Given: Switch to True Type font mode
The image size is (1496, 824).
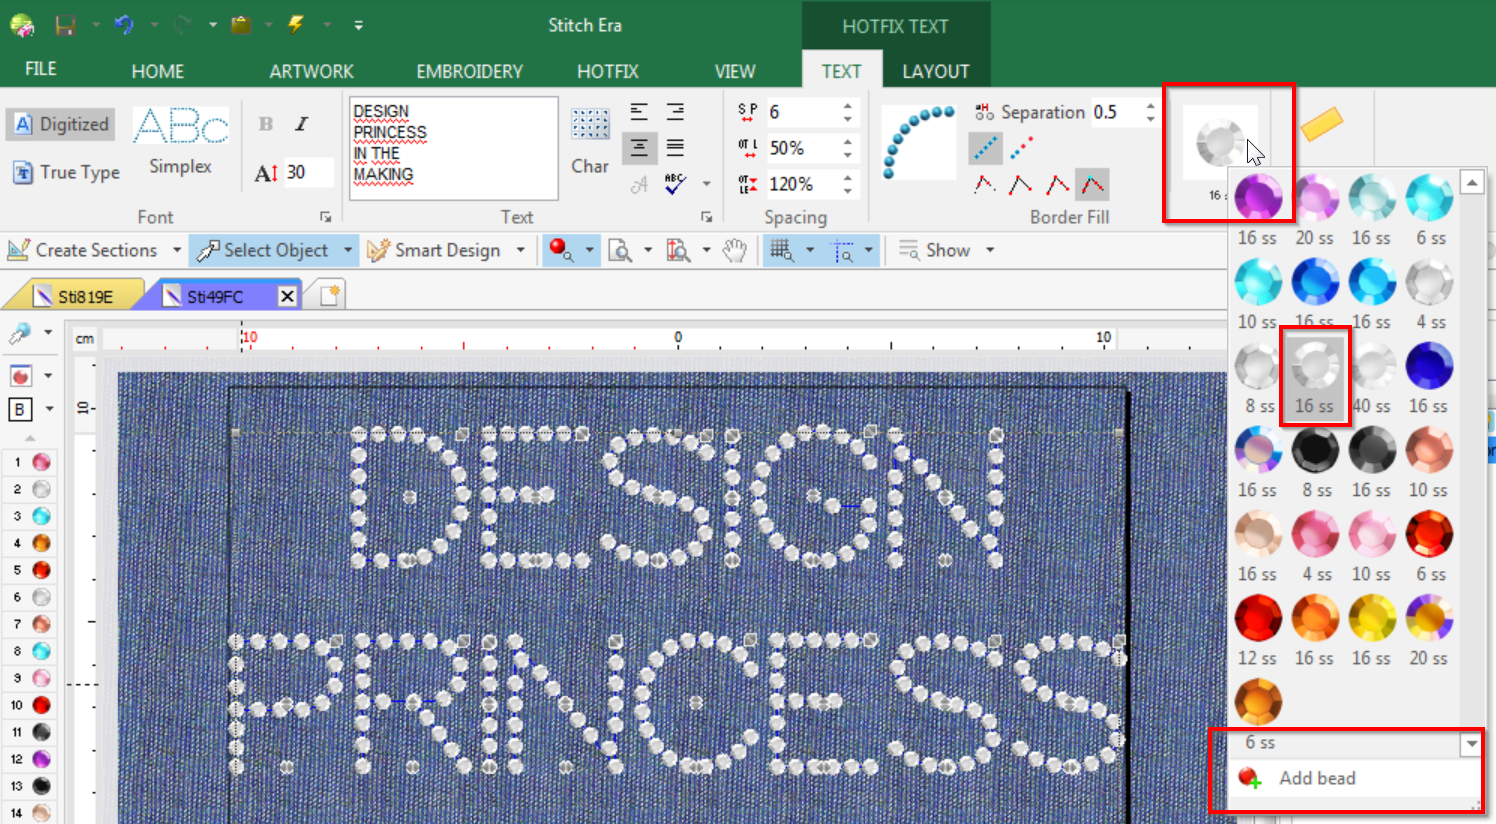Looking at the screenshot, I should (67, 172).
